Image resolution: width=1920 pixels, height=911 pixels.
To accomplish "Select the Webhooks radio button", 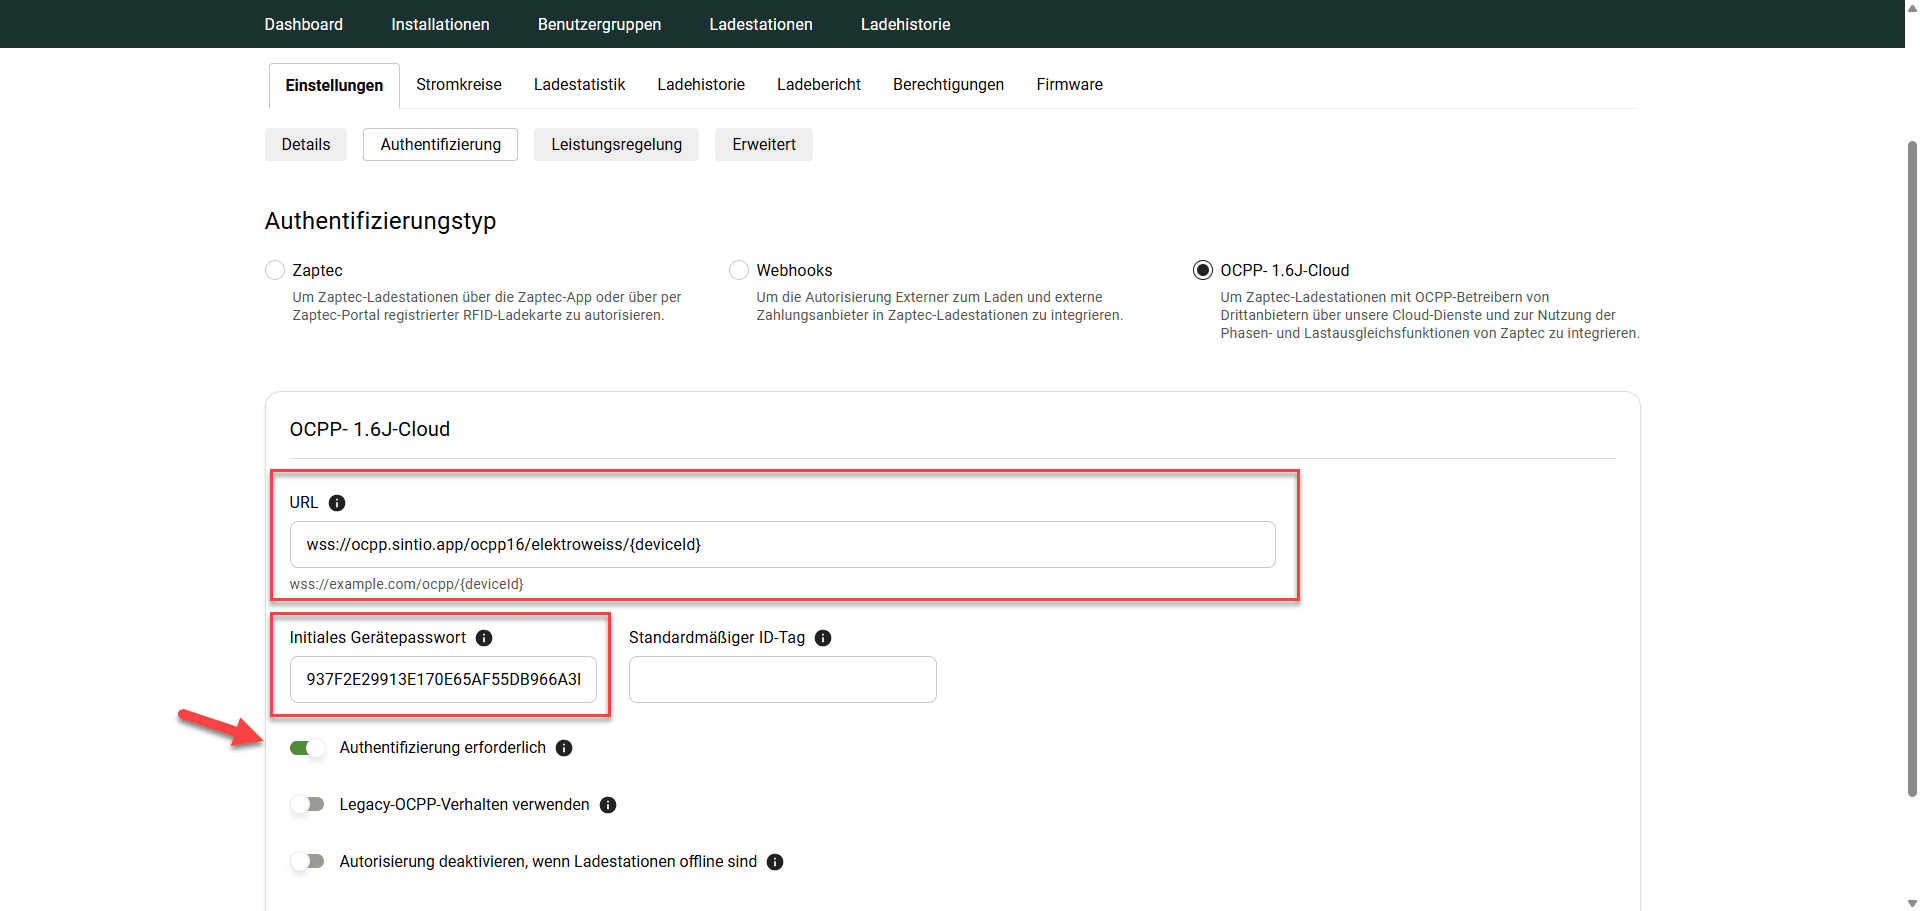I will coord(739,270).
